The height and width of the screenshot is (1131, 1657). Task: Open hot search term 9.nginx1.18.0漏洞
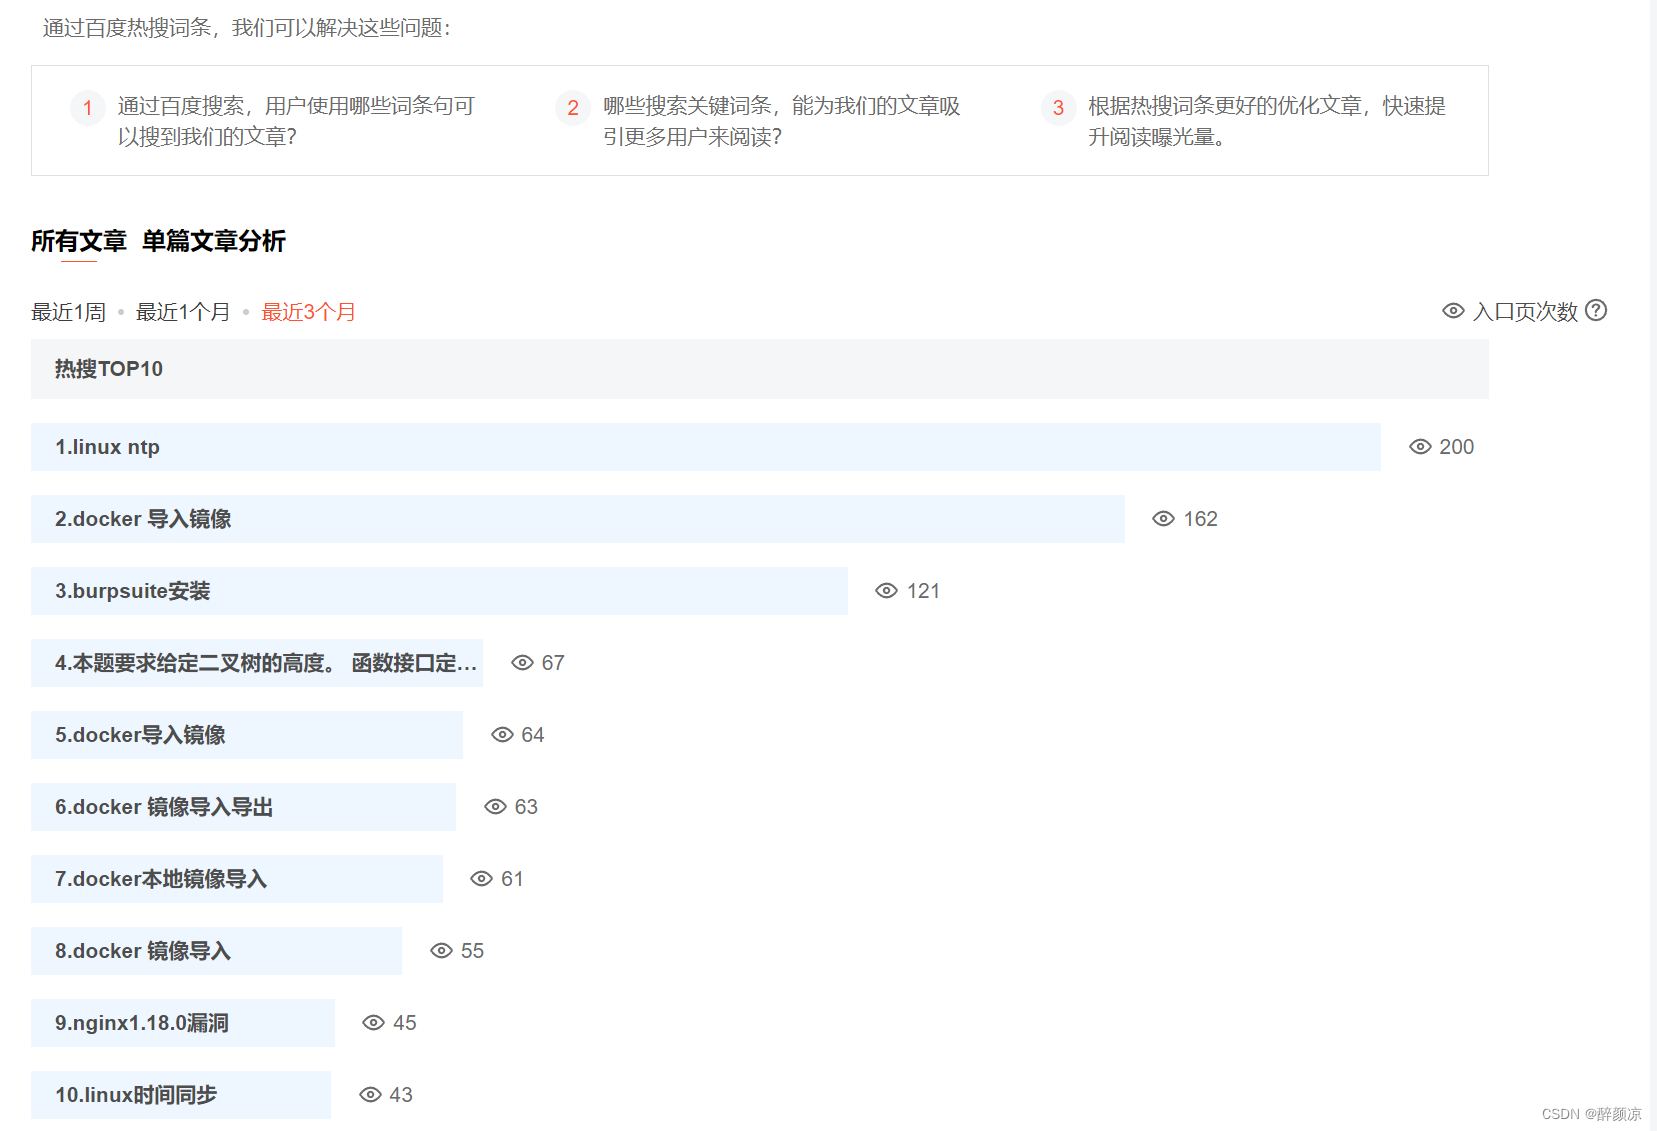tap(183, 1023)
